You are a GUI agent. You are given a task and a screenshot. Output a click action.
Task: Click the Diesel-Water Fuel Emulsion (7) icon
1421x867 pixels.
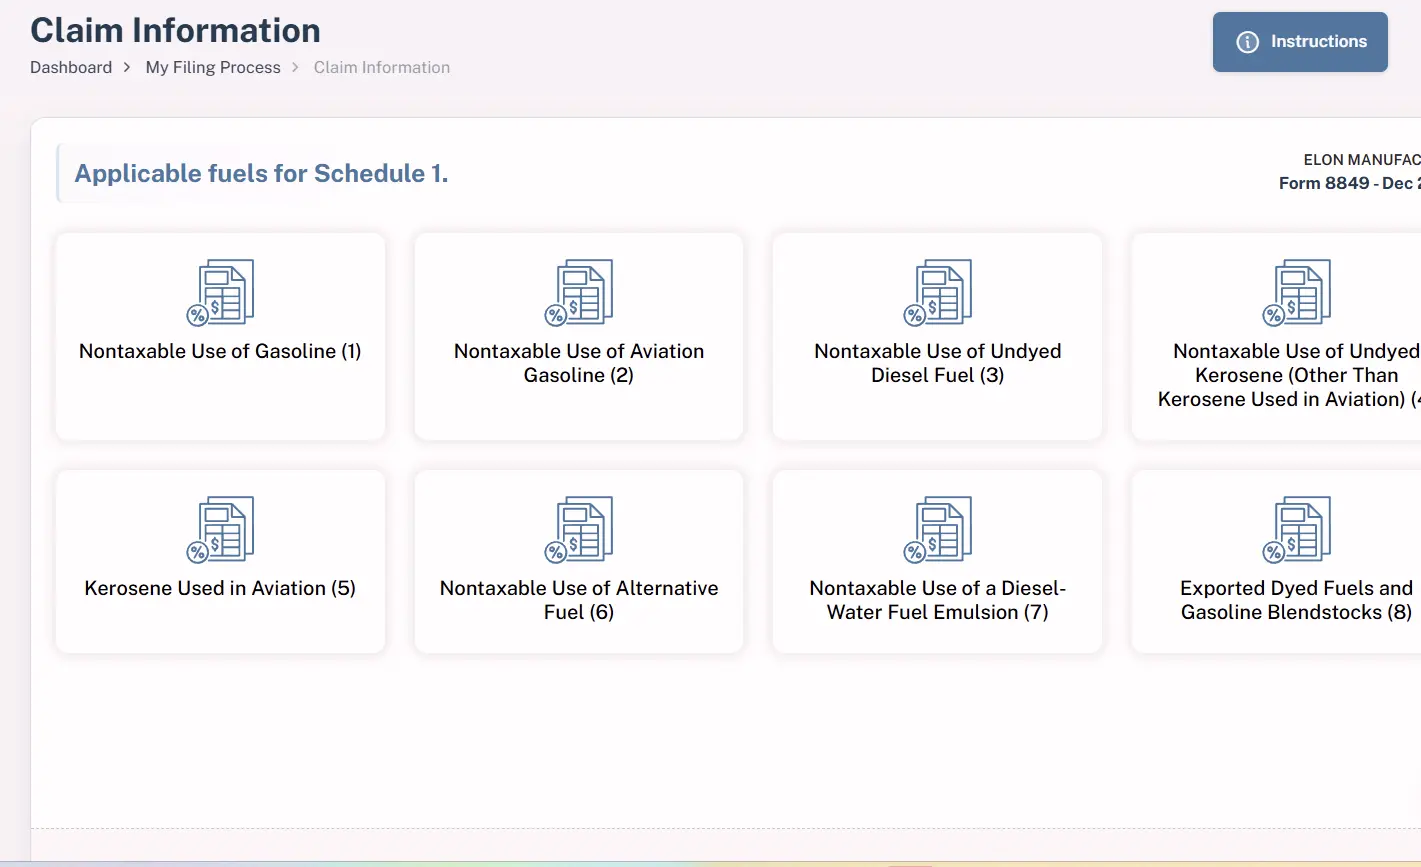pyautogui.click(x=937, y=530)
